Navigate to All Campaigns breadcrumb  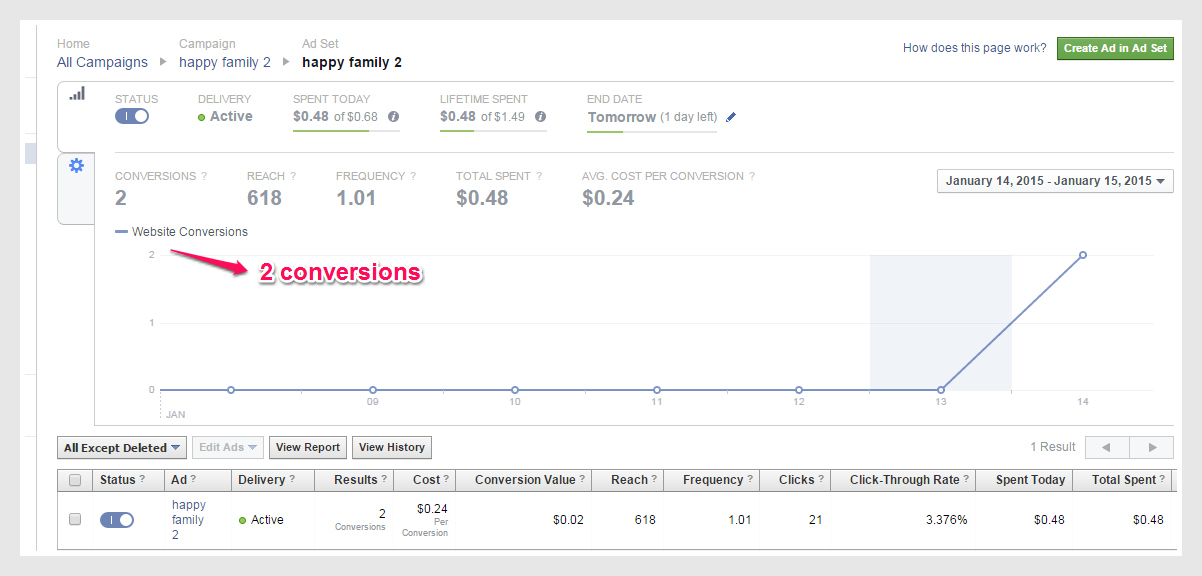(x=102, y=62)
